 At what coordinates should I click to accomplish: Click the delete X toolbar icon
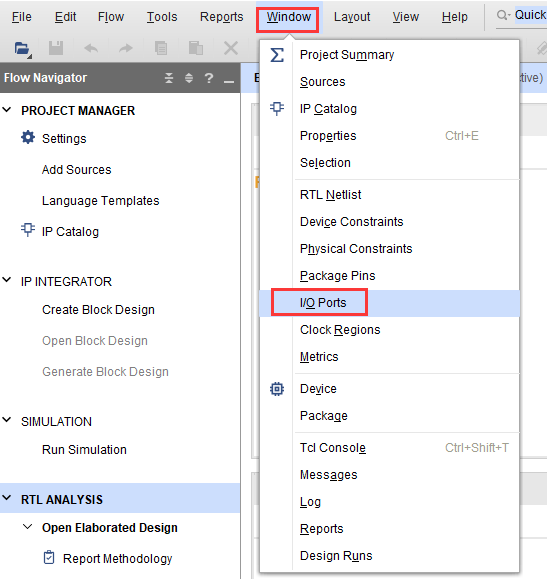tap(231, 48)
